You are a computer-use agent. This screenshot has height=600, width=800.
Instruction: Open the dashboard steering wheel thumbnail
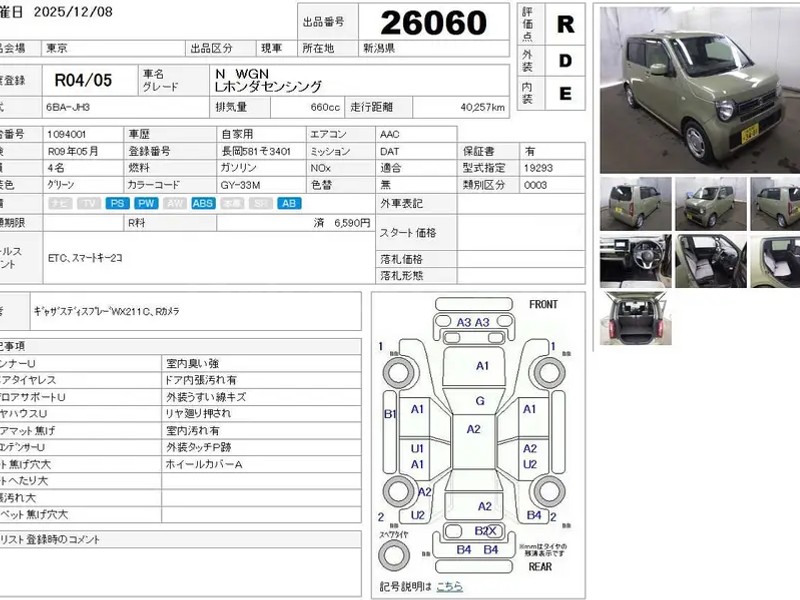pos(635,261)
